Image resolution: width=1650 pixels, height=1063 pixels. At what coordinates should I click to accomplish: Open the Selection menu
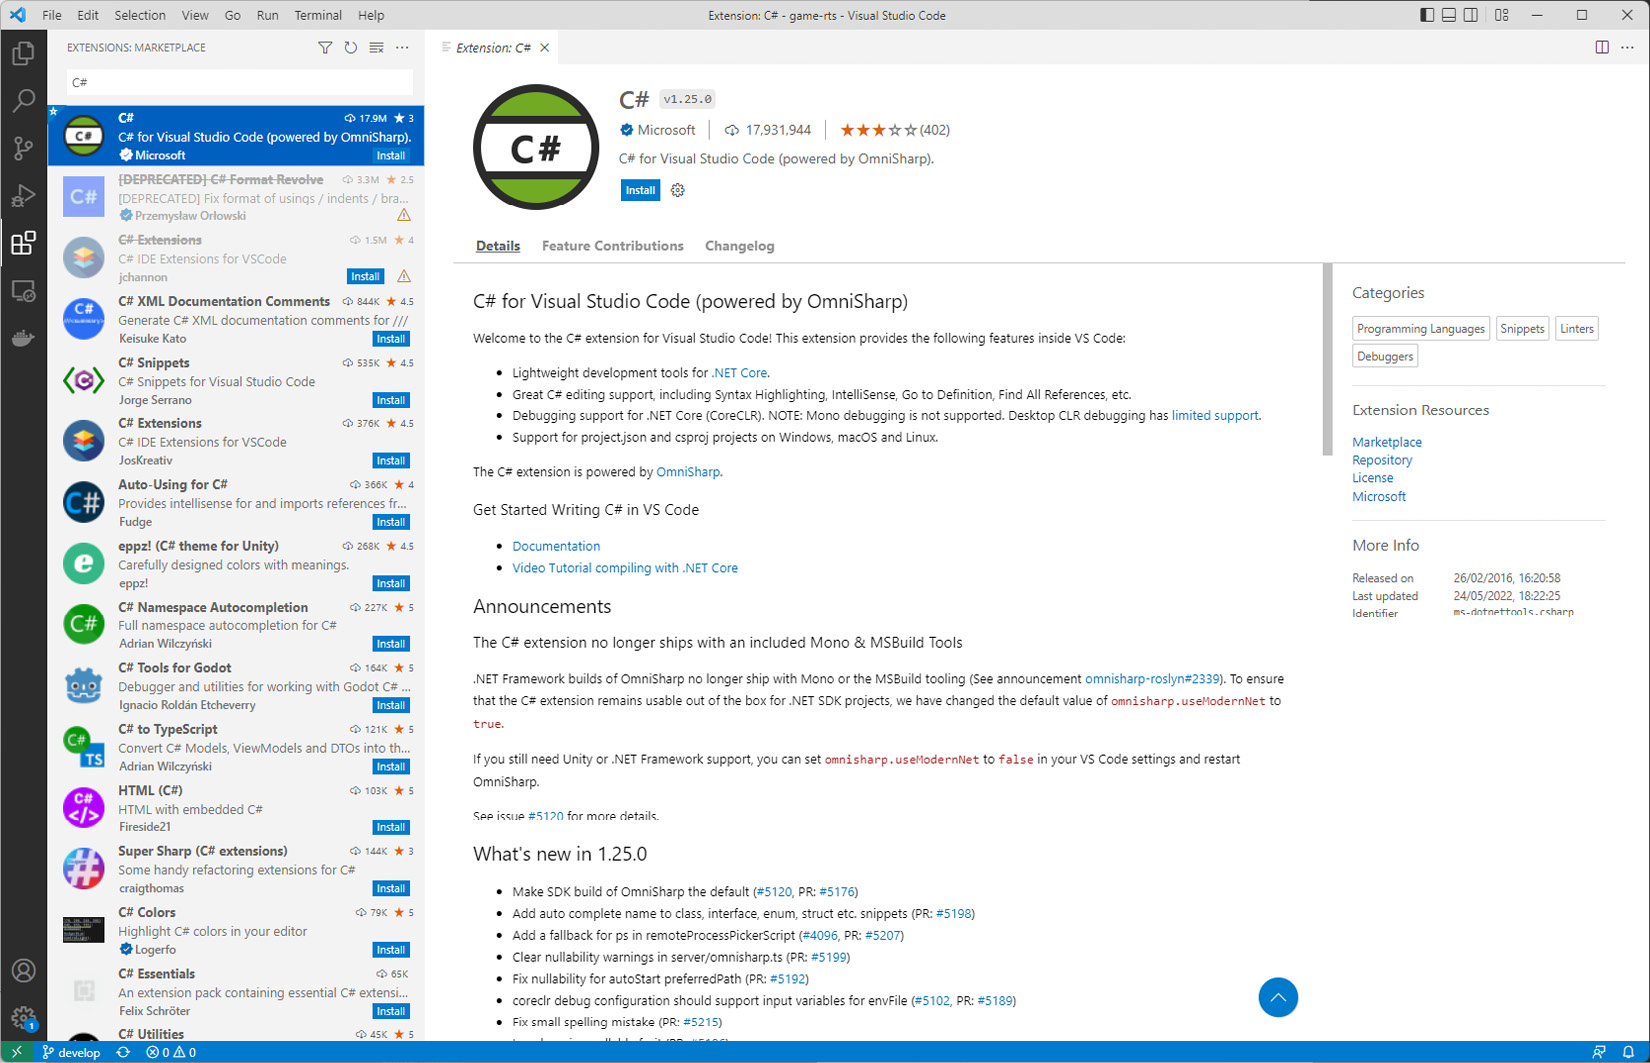pyautogui.click(x=140, y=15)
